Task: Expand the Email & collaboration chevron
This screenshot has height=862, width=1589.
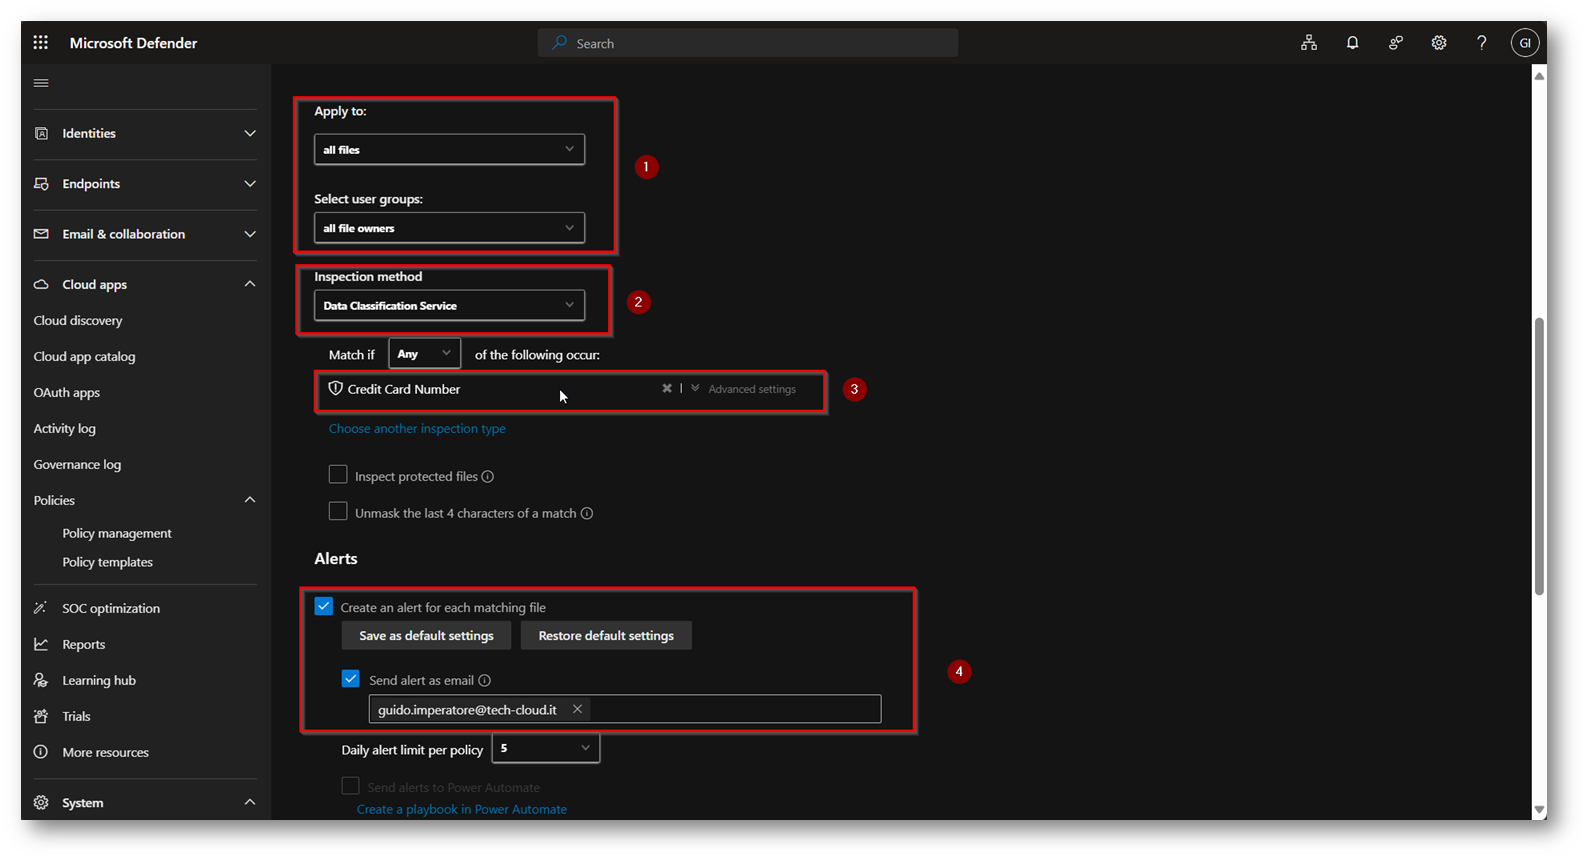Action: [x=250, y=234]
